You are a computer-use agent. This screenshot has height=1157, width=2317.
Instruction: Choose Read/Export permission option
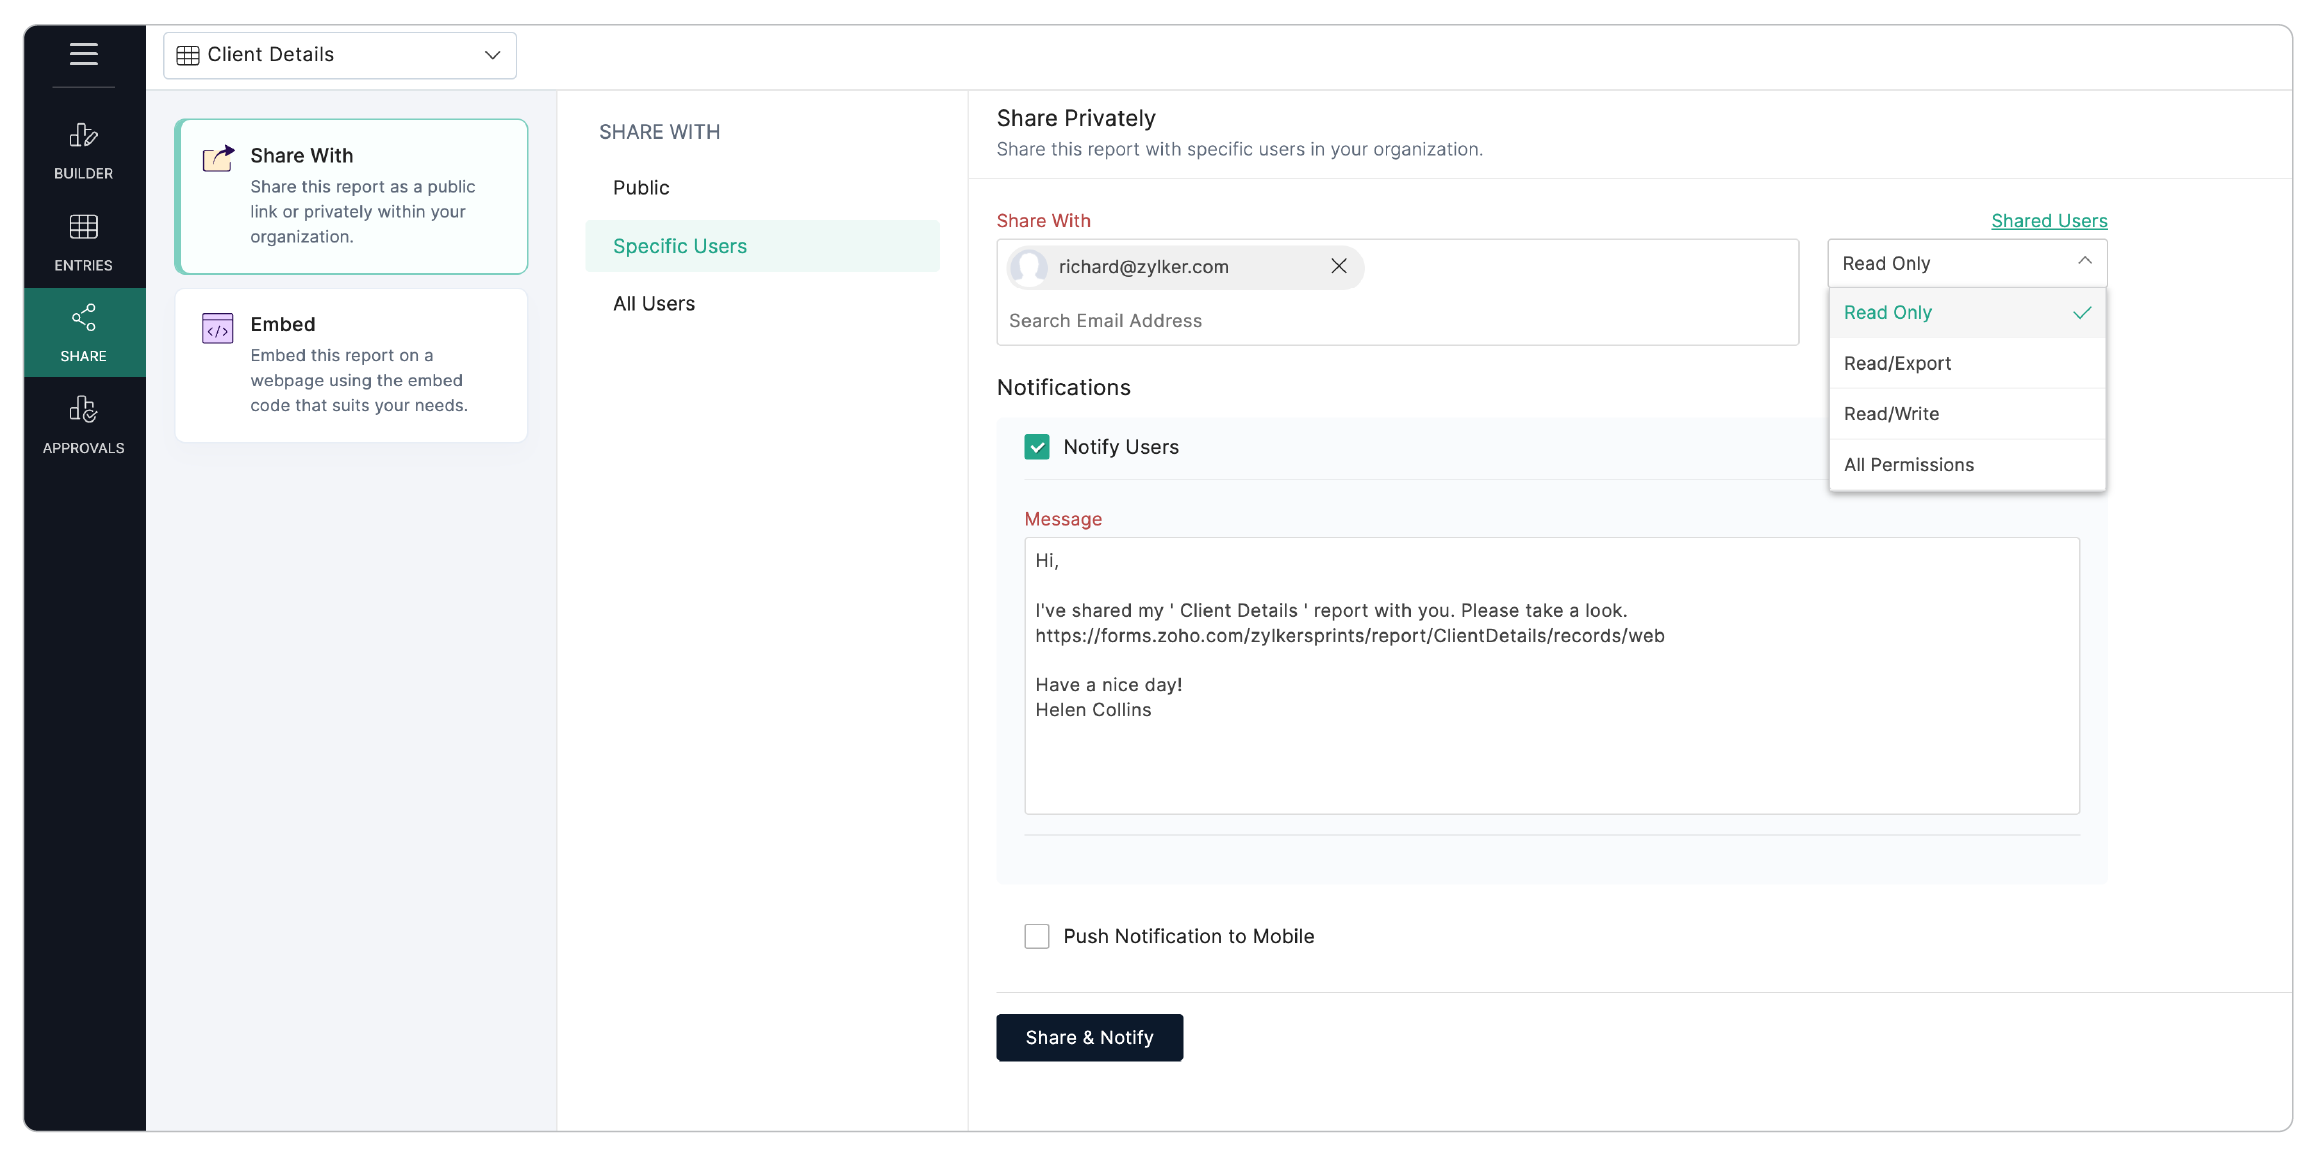click(x=1897, y=363)
